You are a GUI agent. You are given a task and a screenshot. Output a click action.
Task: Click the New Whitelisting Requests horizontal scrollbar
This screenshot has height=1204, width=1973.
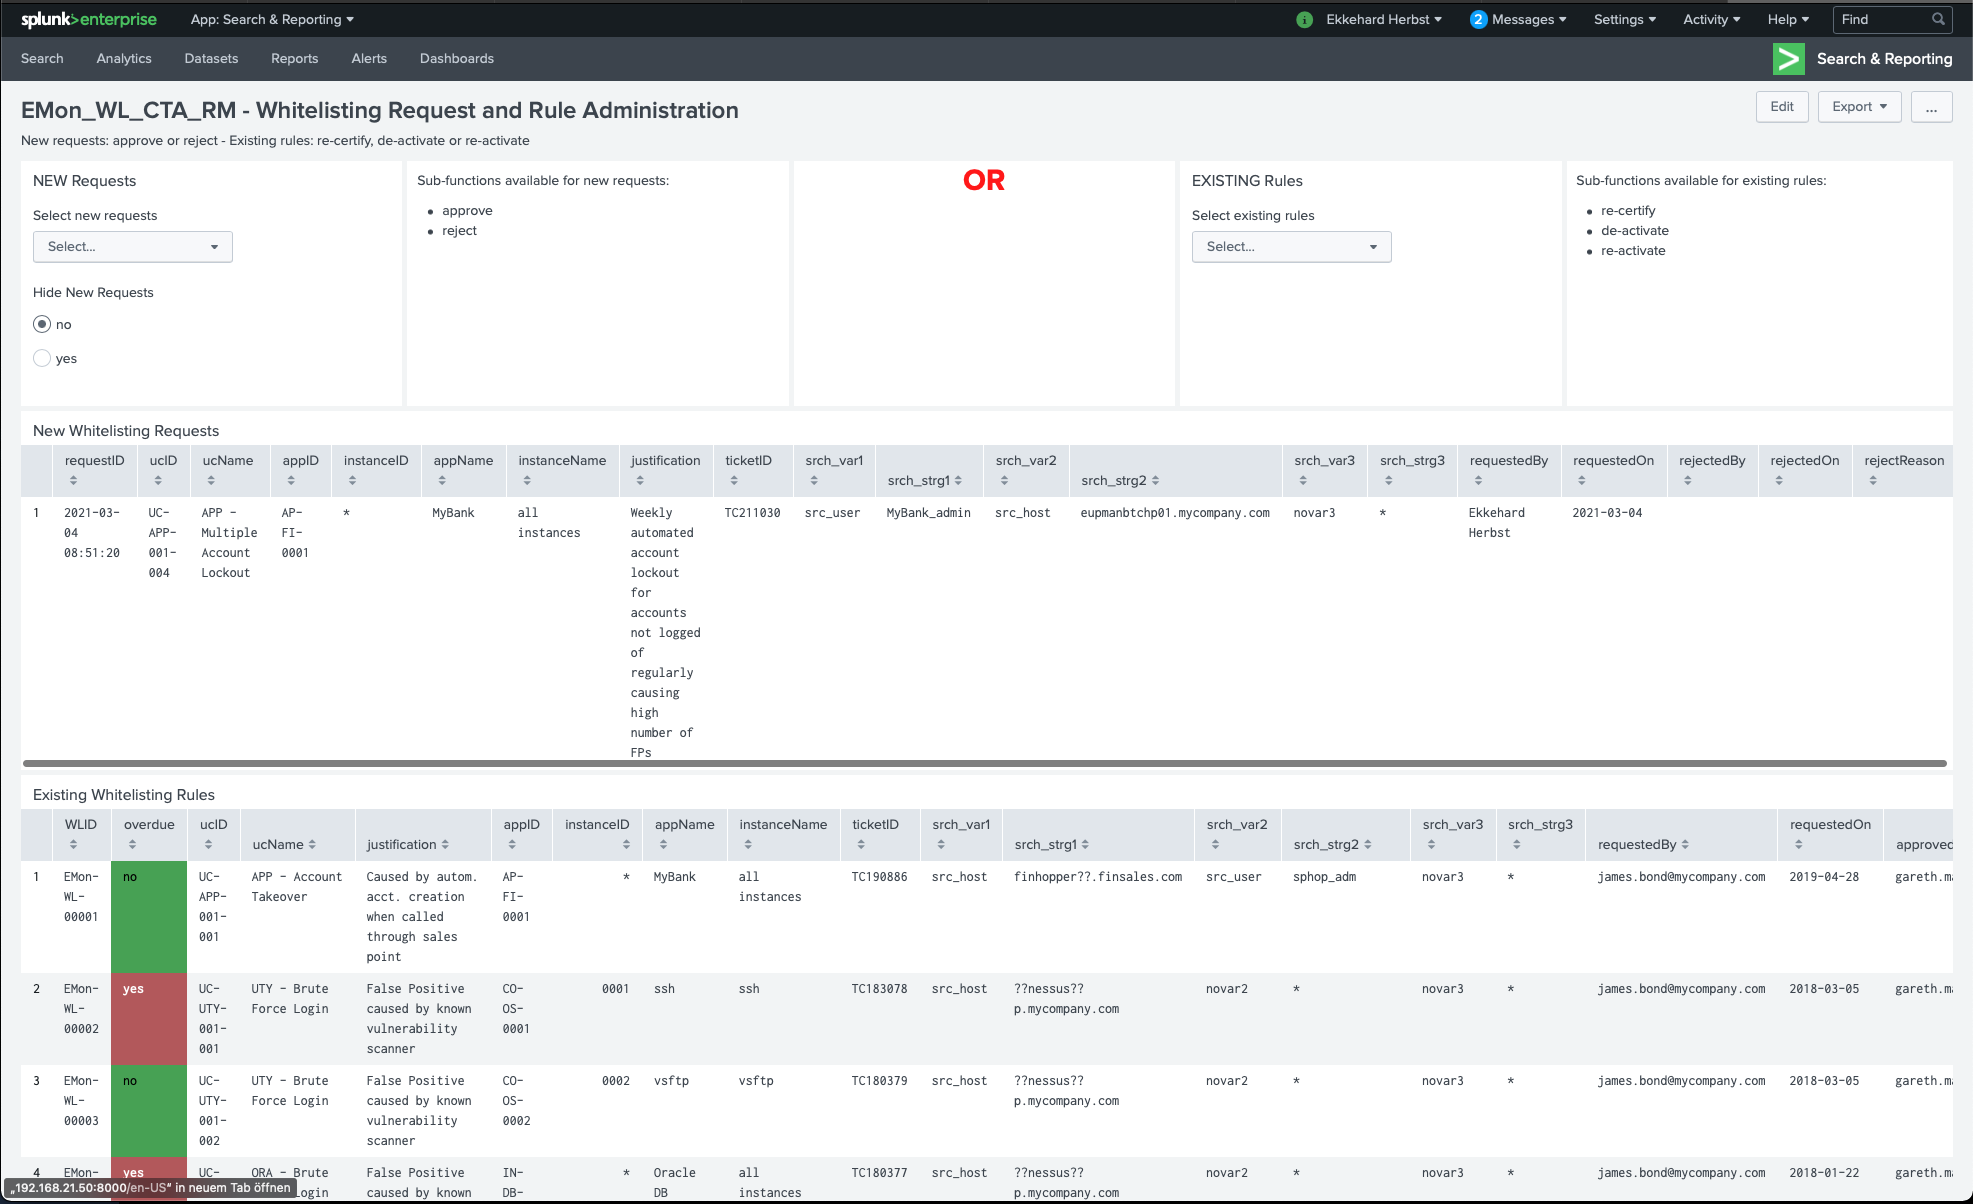point(984,763)
